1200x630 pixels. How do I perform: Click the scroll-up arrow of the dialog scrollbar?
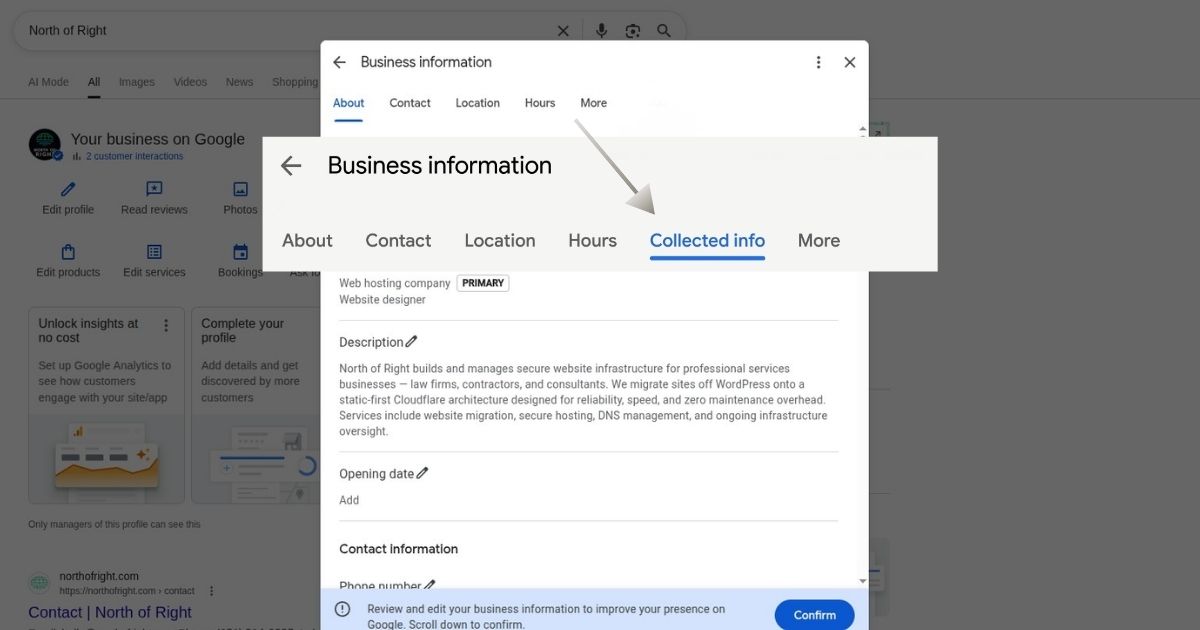point(863,130)
